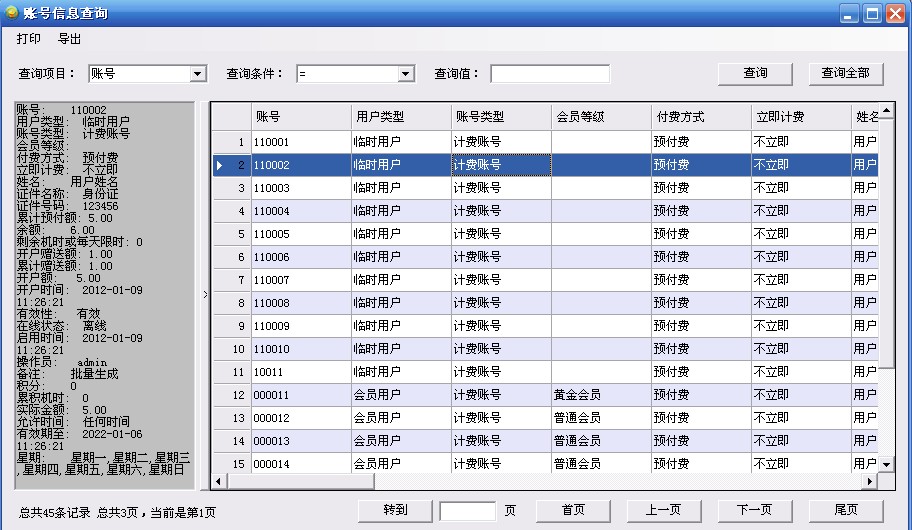Close the 账号信息查询 window
The width and height of the screenshot is (912, 530).
tap(895, 13)
